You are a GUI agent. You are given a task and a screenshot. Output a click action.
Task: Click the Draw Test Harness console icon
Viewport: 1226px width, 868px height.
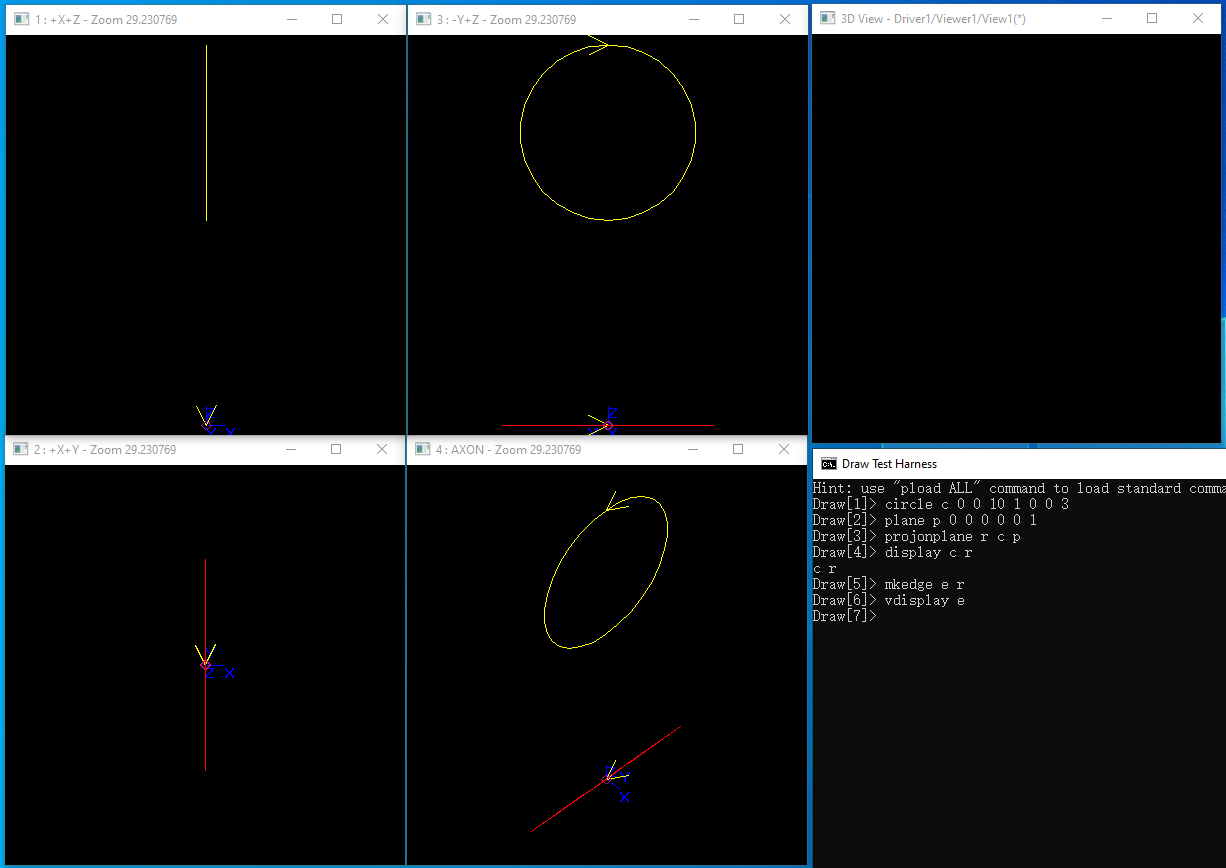828,464
